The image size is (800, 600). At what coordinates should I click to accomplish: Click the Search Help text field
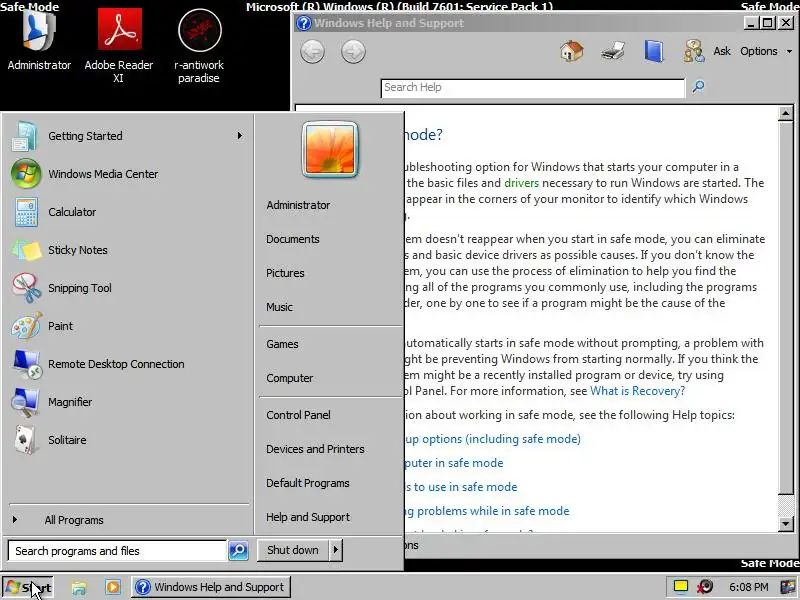(533, 88)
